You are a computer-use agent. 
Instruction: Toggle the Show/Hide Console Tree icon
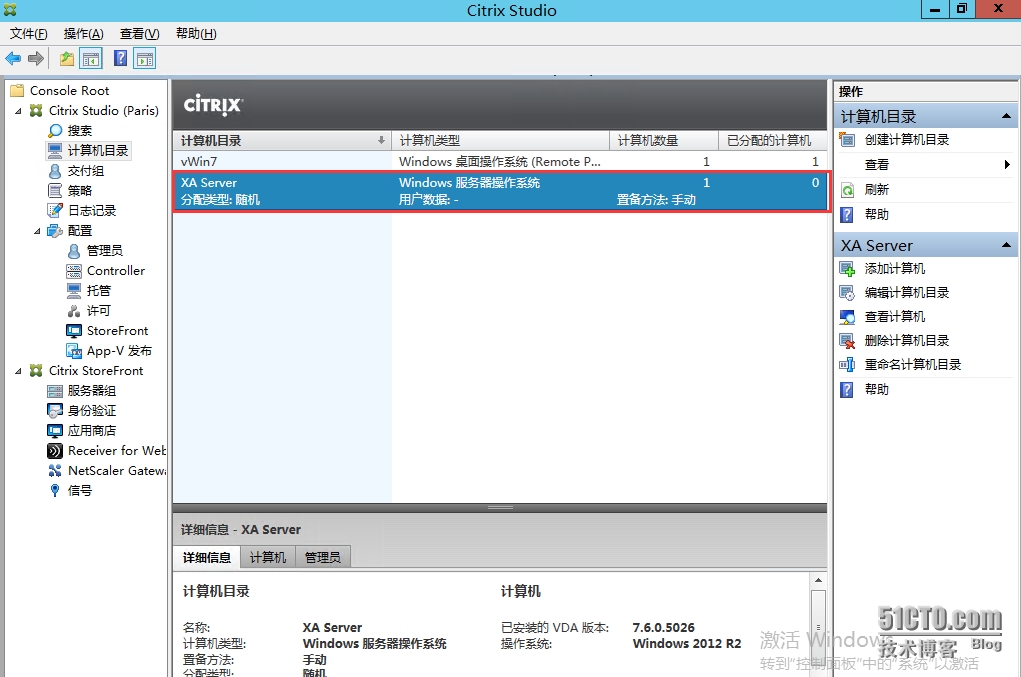91,59
